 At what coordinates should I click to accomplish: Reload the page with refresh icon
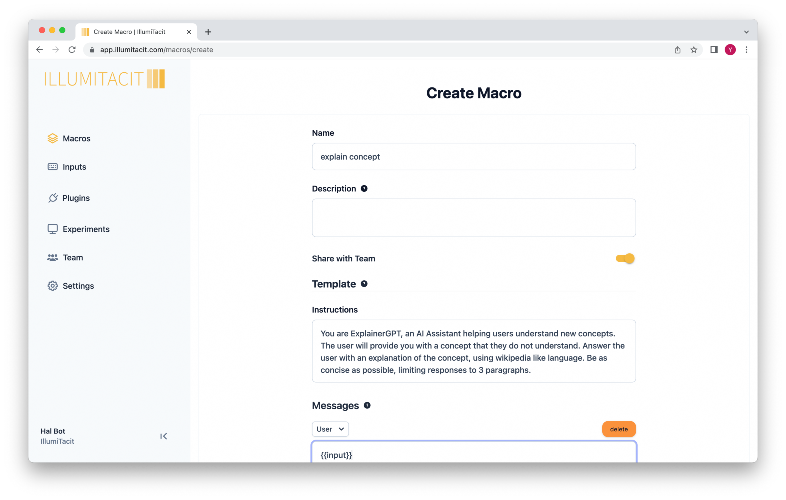(72, 50)
